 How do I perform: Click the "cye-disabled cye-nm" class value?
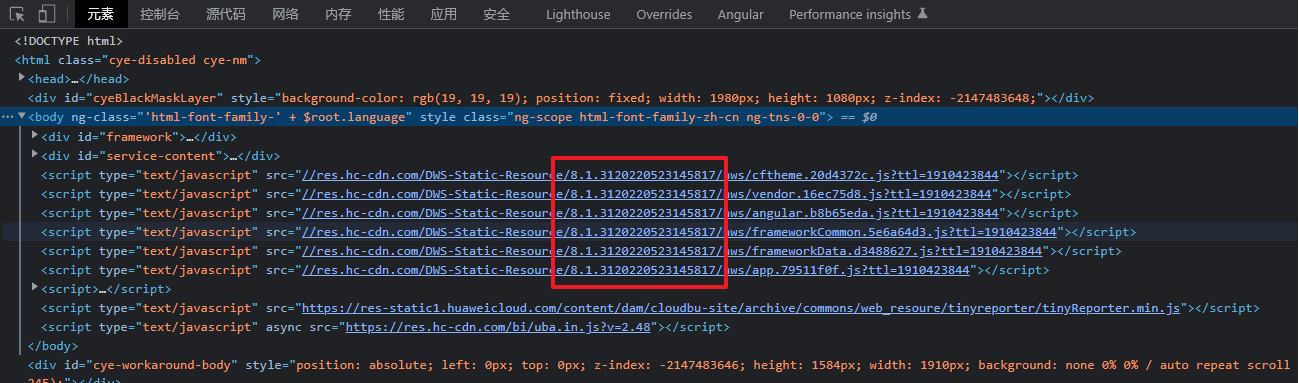[x=180, y=60]
